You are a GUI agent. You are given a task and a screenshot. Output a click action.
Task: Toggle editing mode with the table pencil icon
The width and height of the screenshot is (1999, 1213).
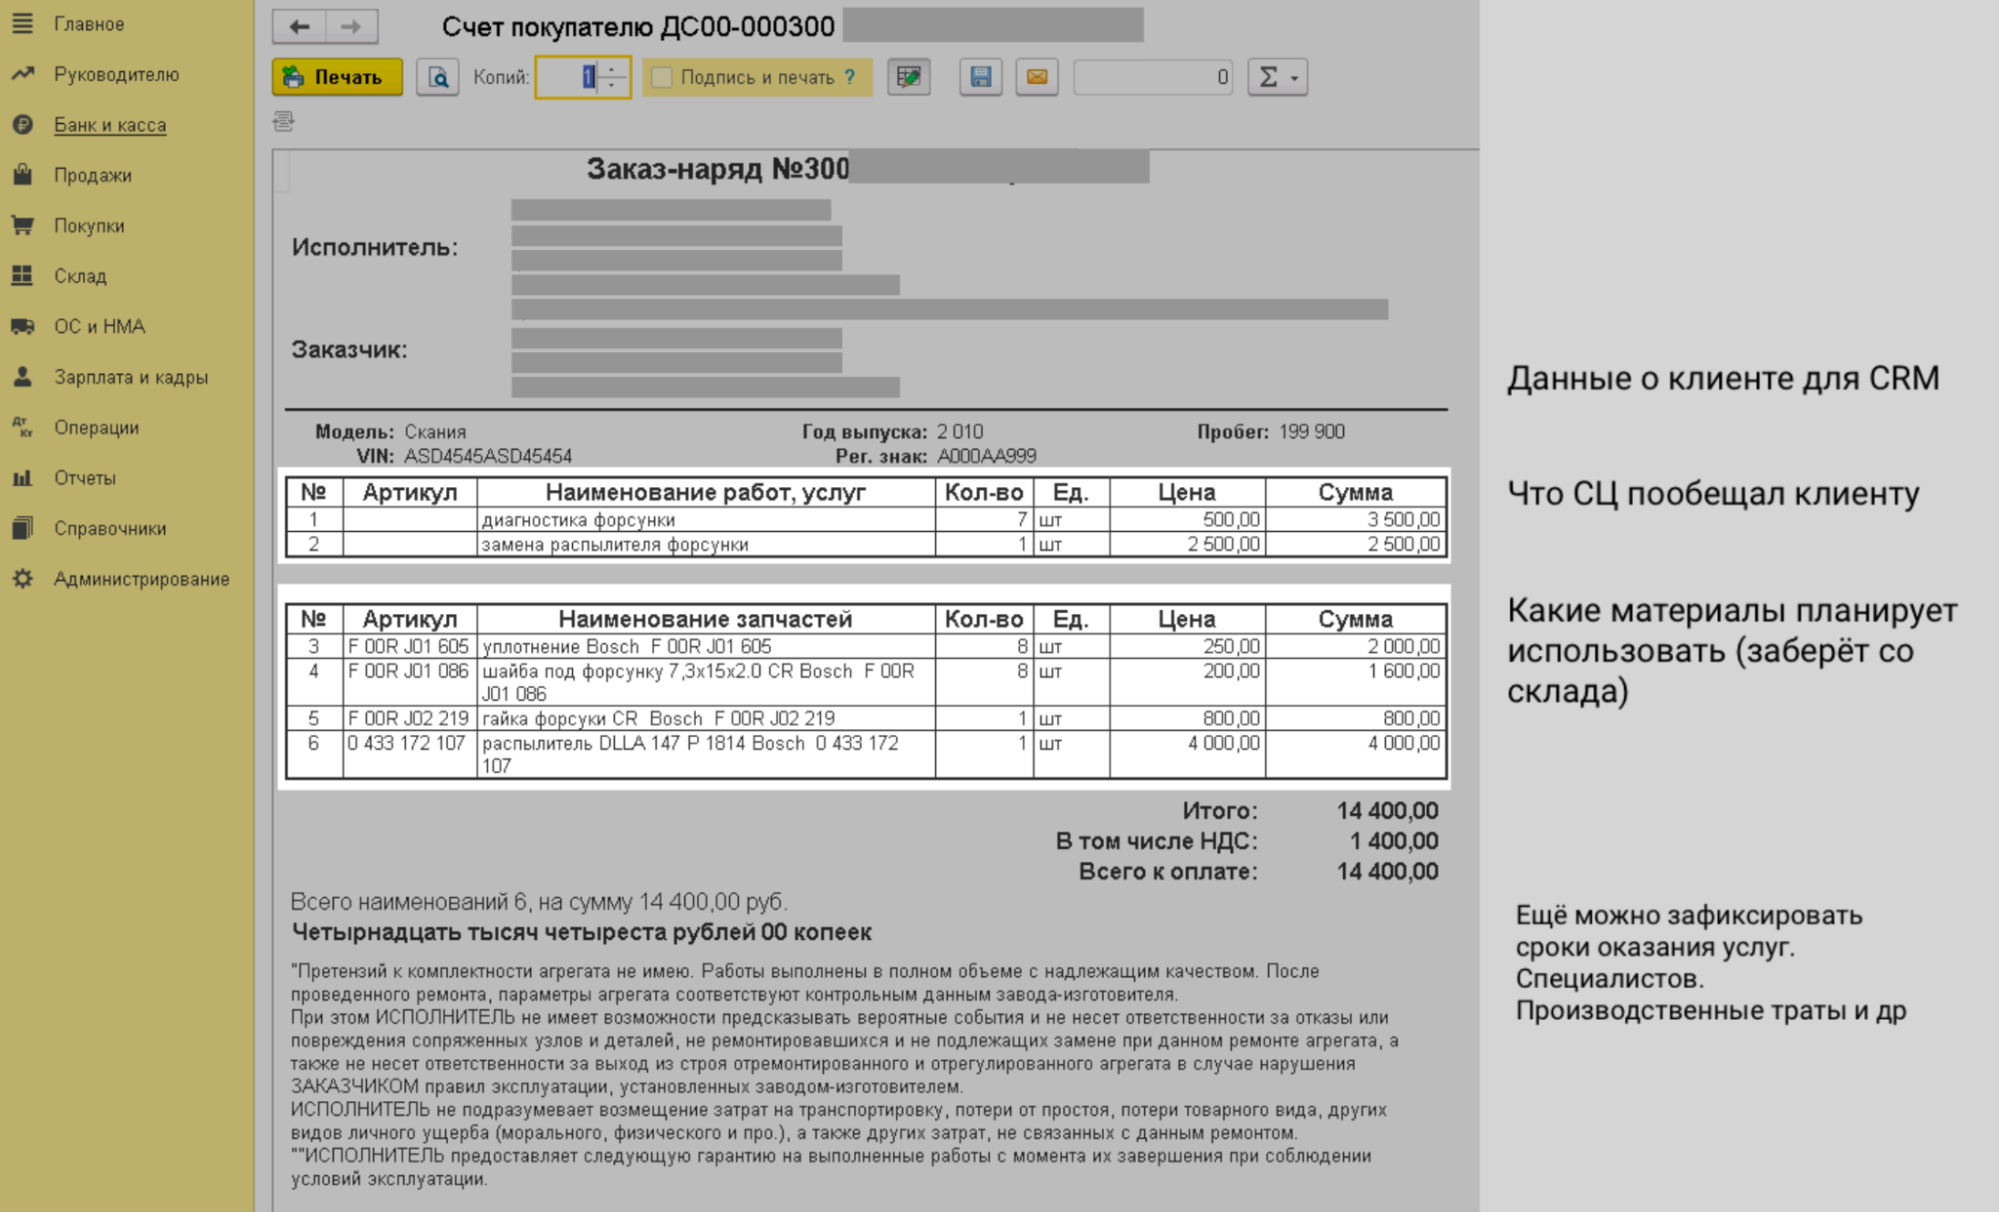pos(909,77)
